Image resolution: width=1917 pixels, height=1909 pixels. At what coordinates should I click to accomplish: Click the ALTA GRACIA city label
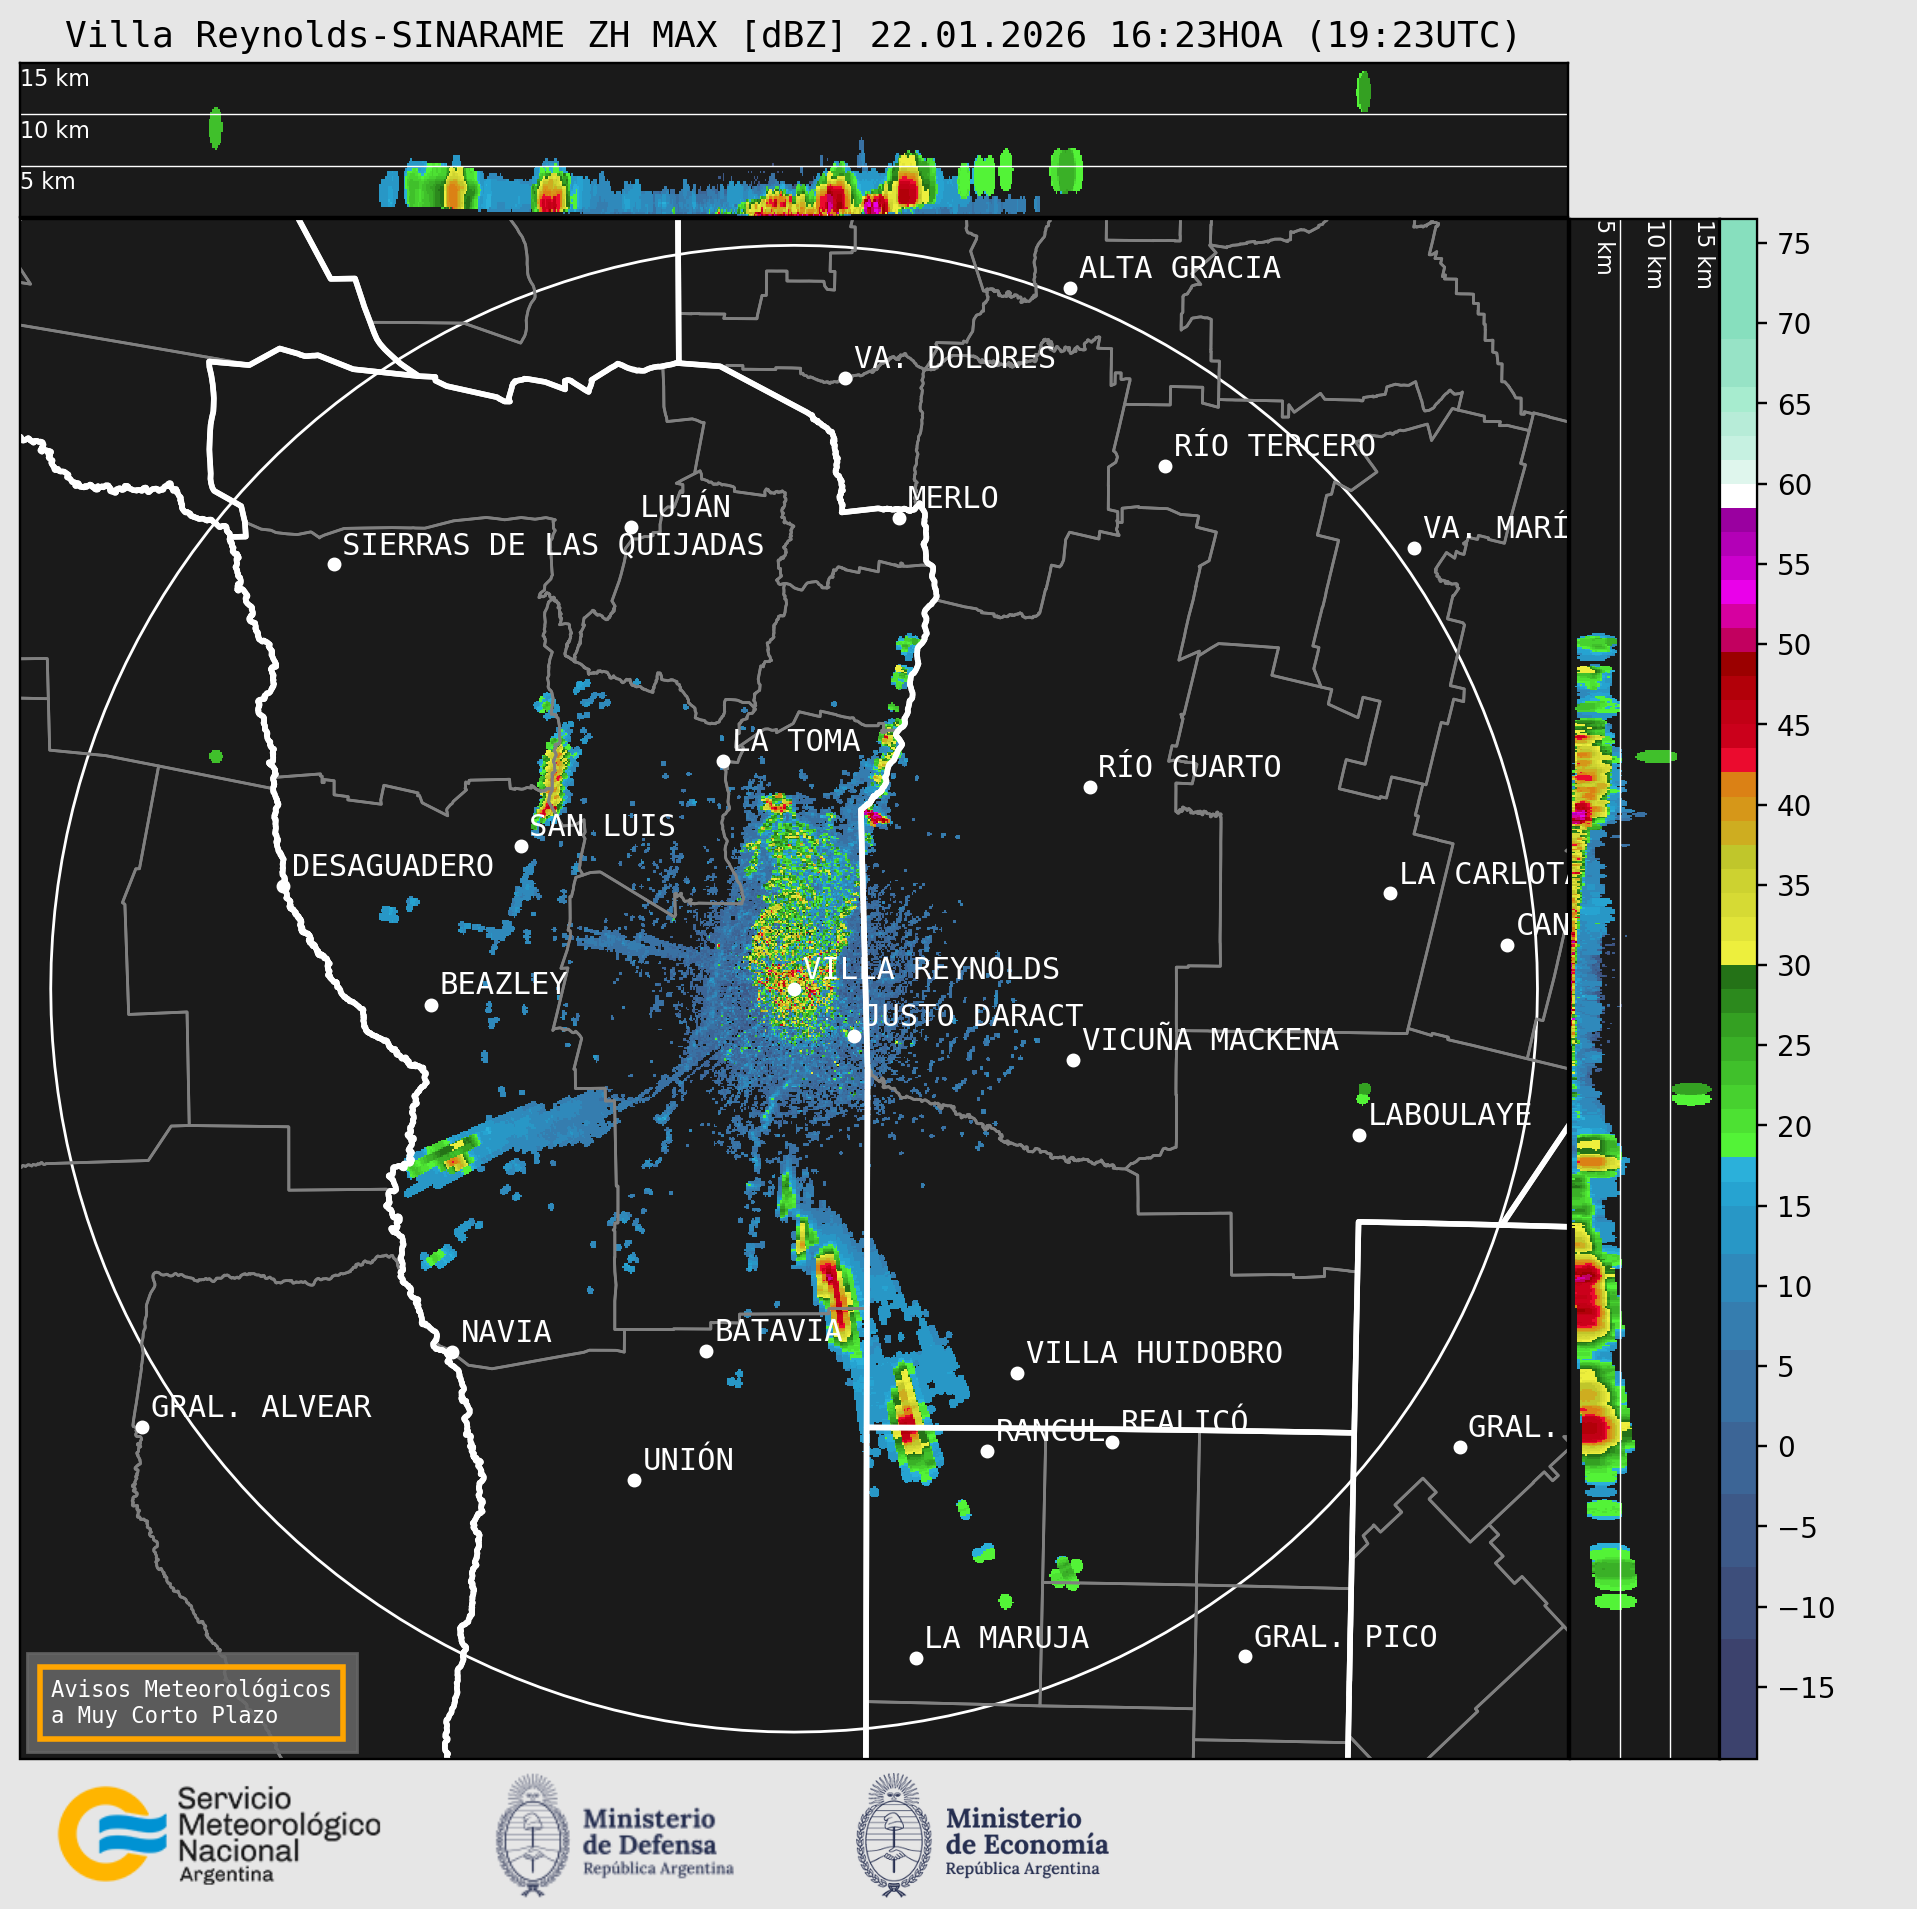pos(1180,268)
